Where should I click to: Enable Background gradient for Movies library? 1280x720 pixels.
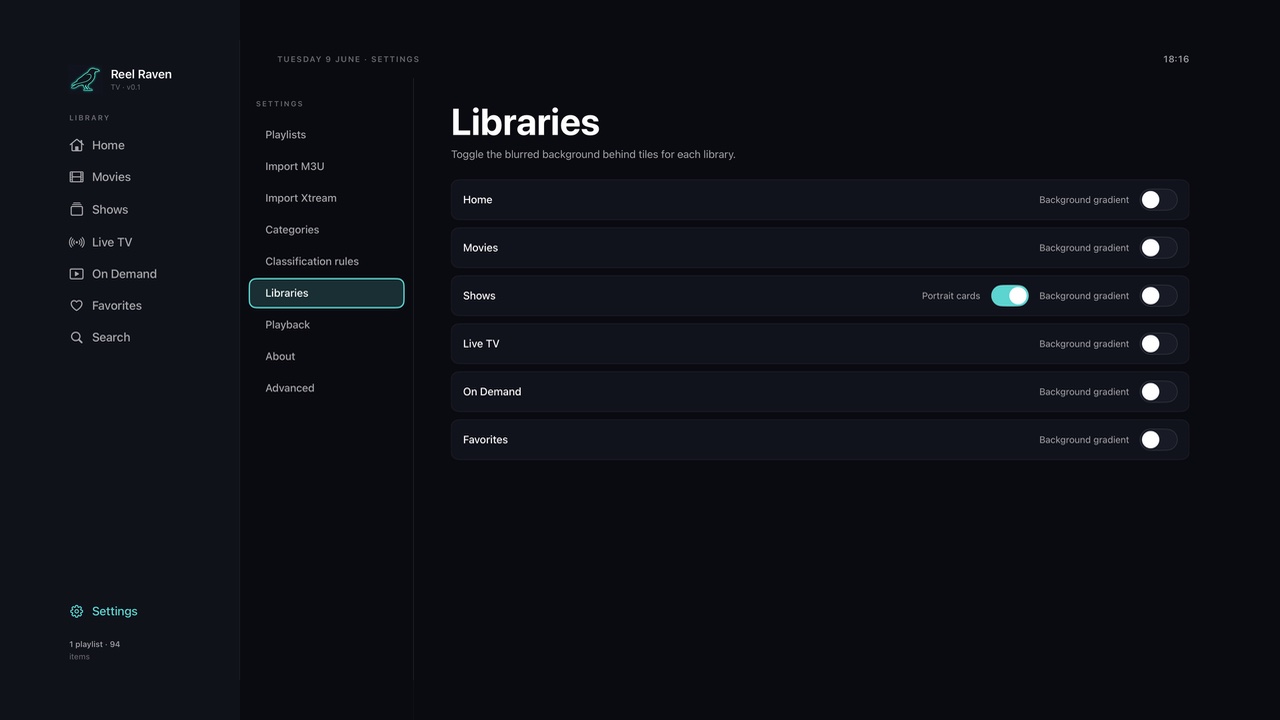tap(1158, 248)
